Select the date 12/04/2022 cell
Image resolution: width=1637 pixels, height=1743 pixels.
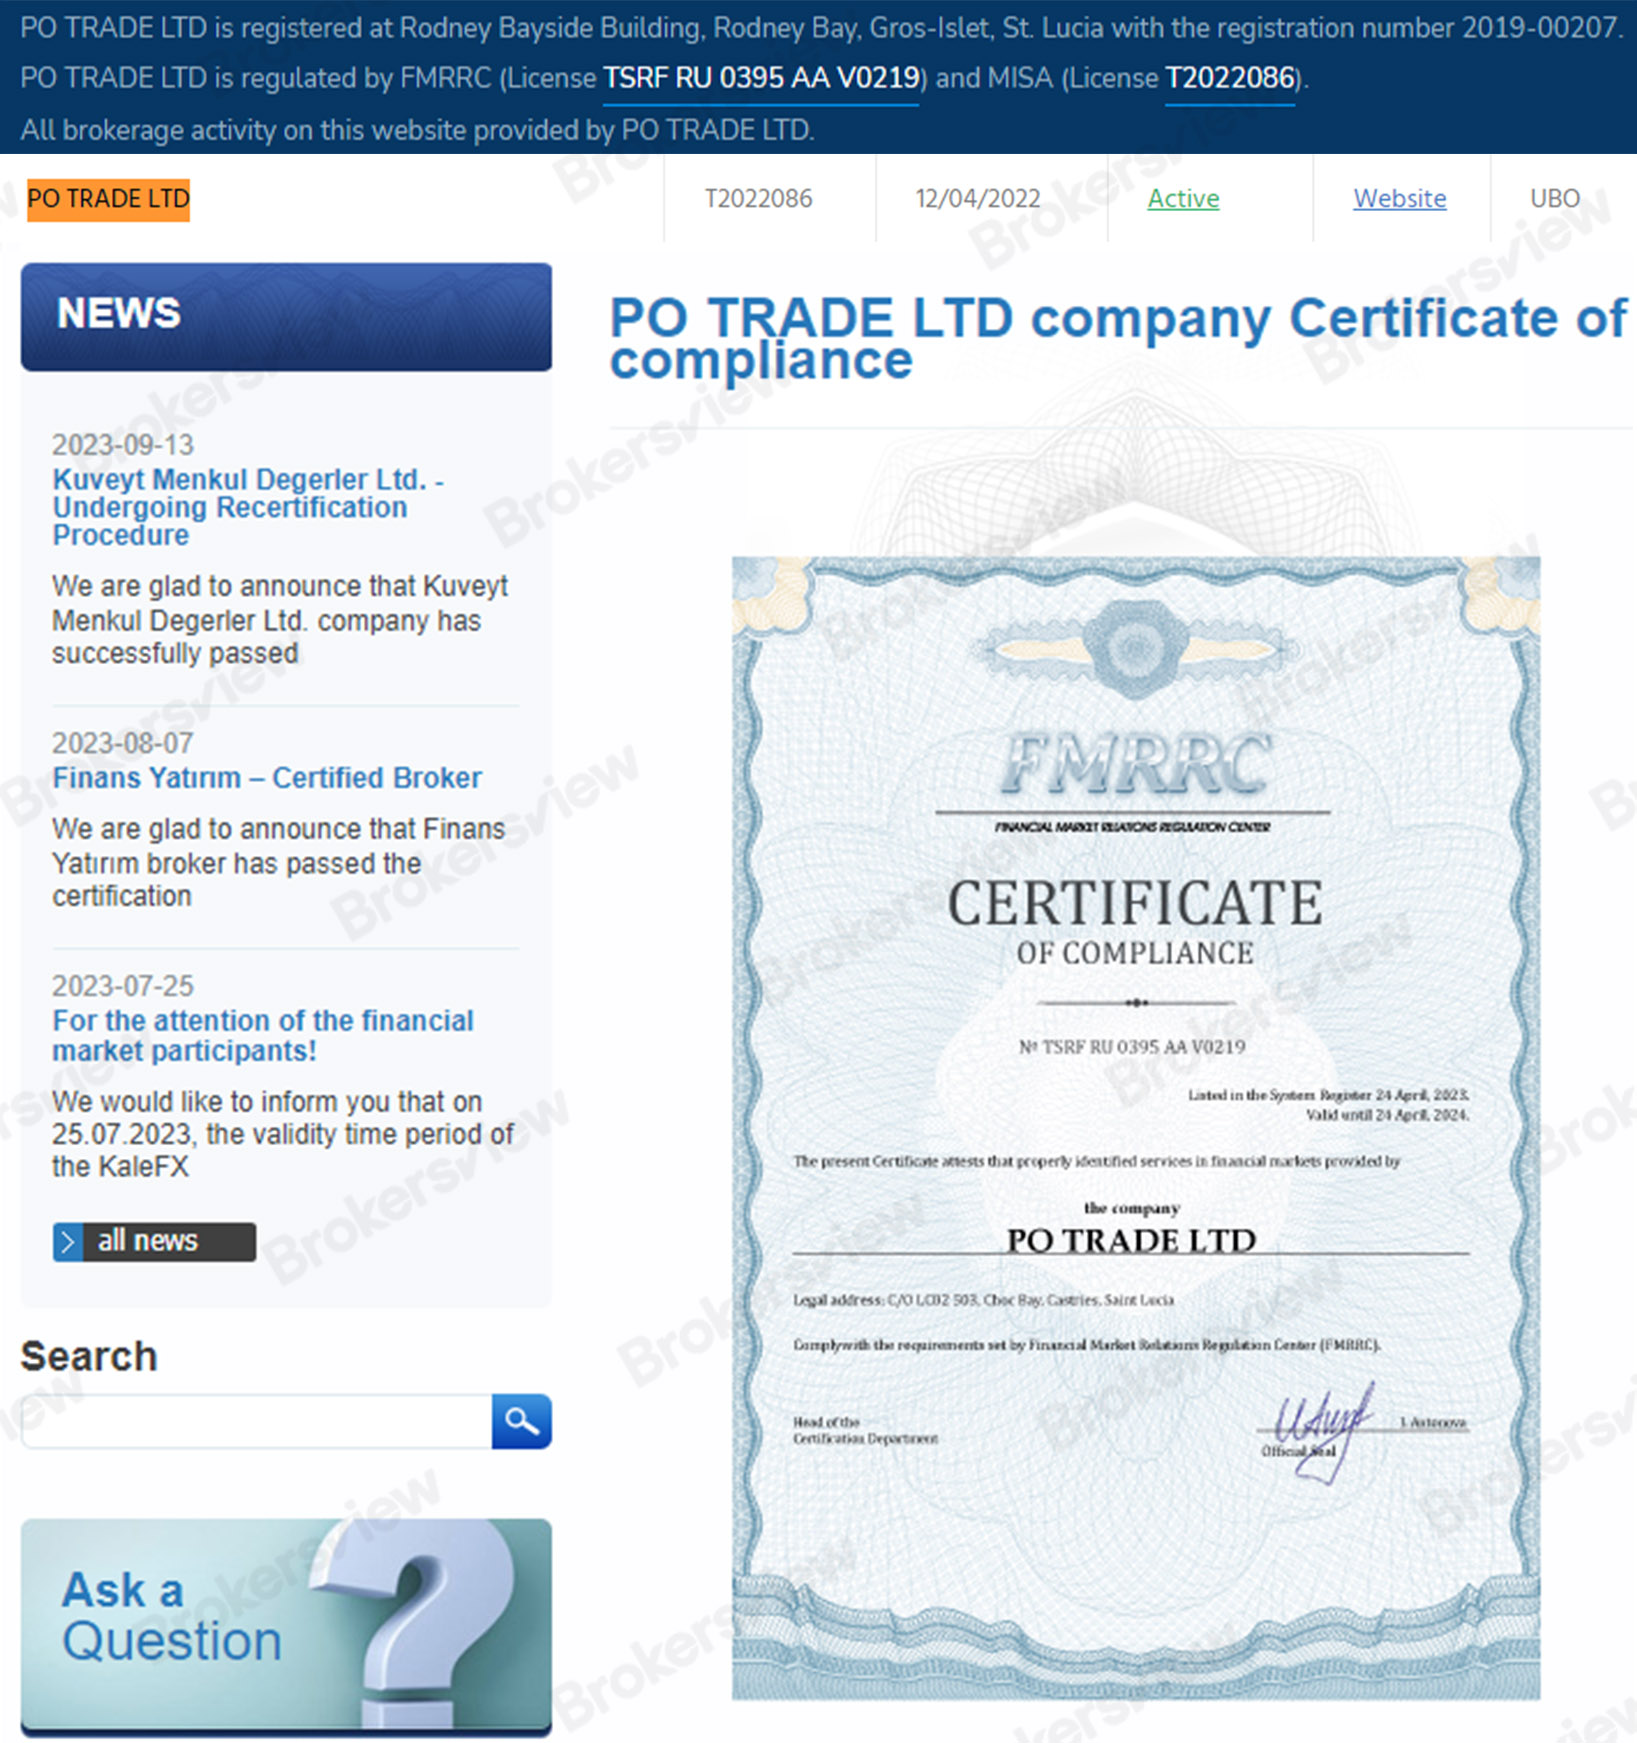coord(977,198)
